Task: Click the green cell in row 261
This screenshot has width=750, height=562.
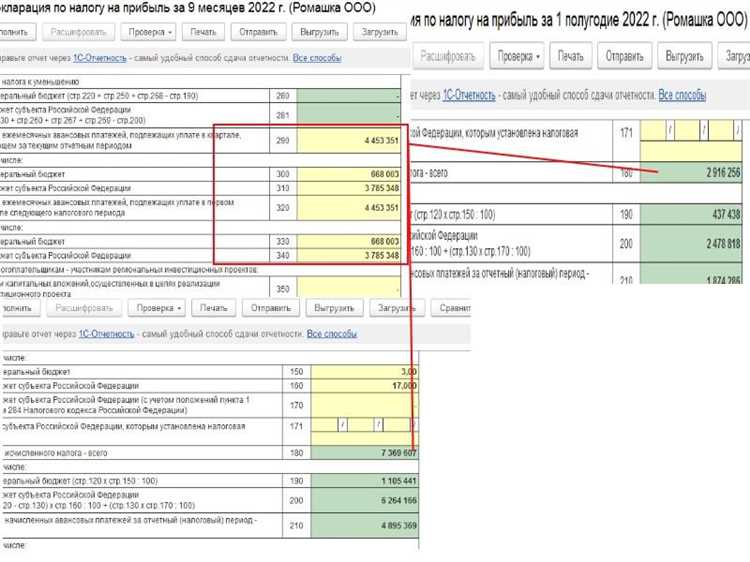Action: coord(349,115)
